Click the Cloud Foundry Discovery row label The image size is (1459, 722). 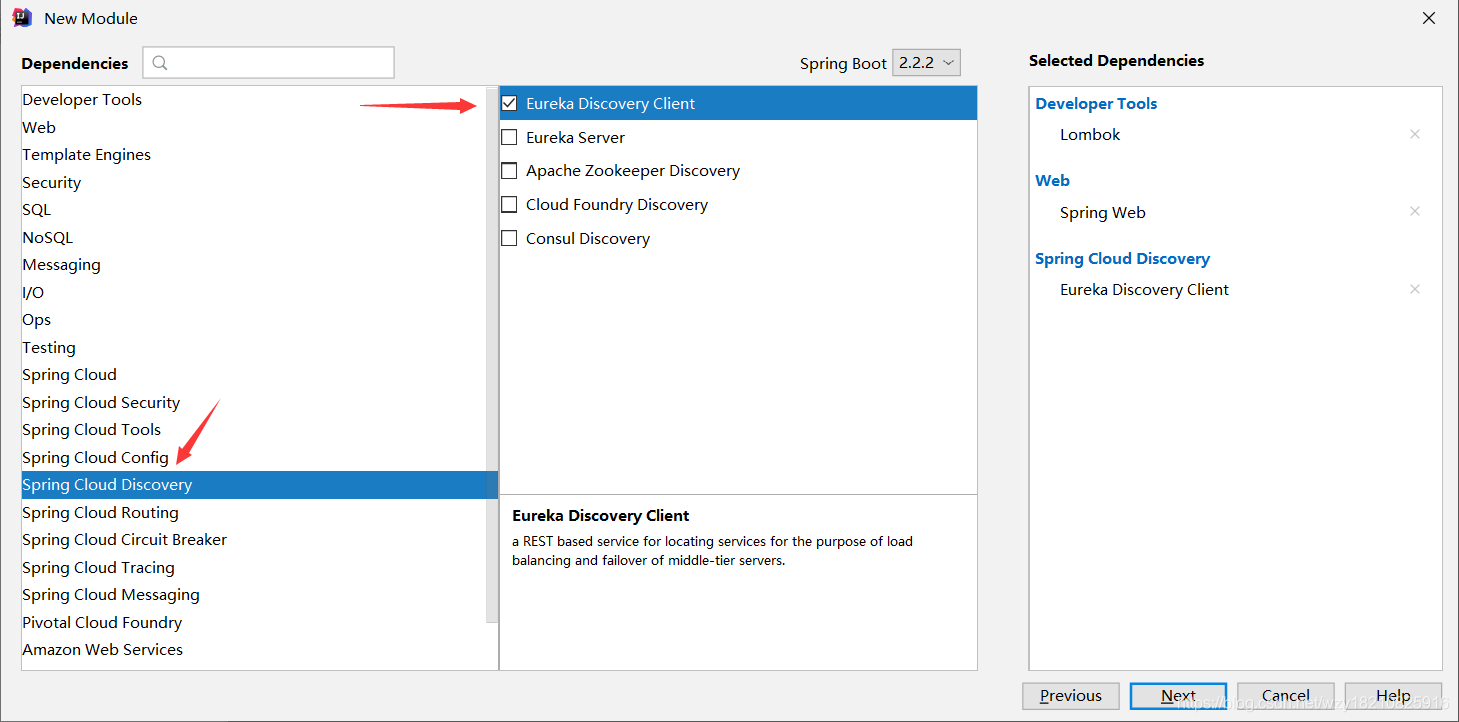pos(617,205)
